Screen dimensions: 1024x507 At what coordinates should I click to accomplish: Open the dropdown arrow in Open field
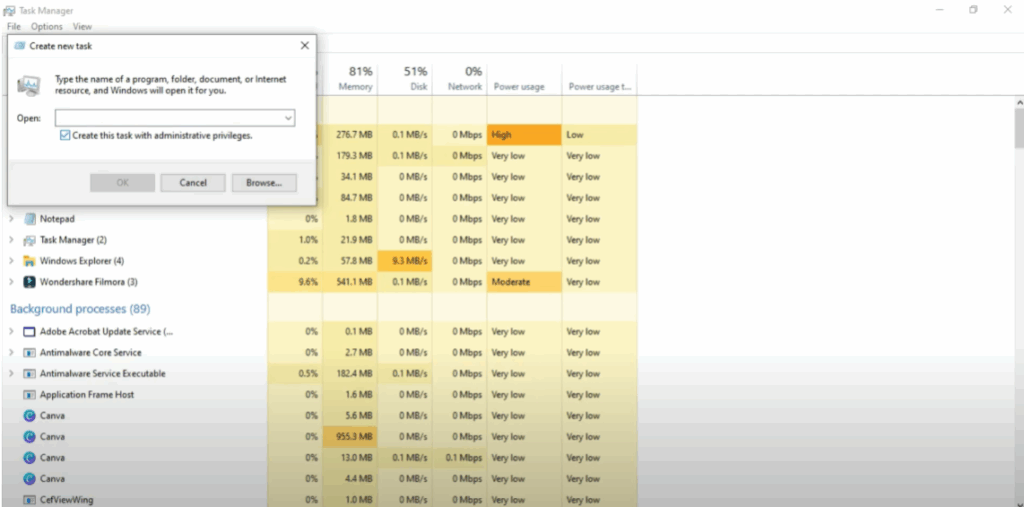(288, 118)
